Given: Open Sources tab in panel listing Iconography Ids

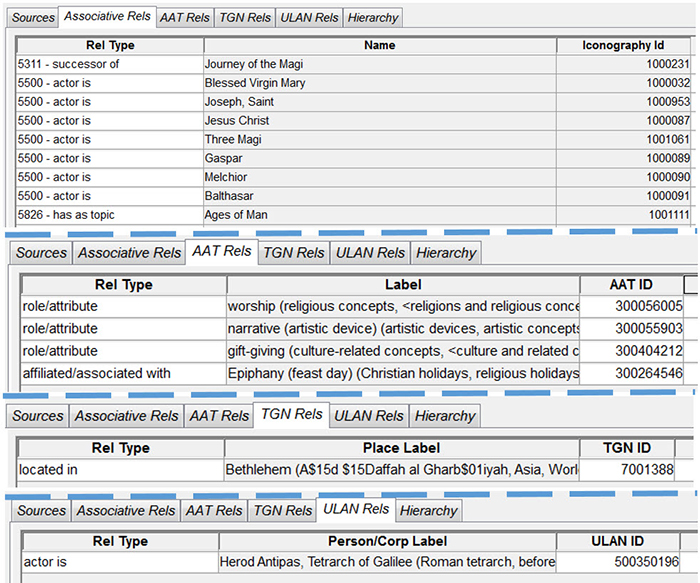Looking at the screenshot, I should coord(33,17).
